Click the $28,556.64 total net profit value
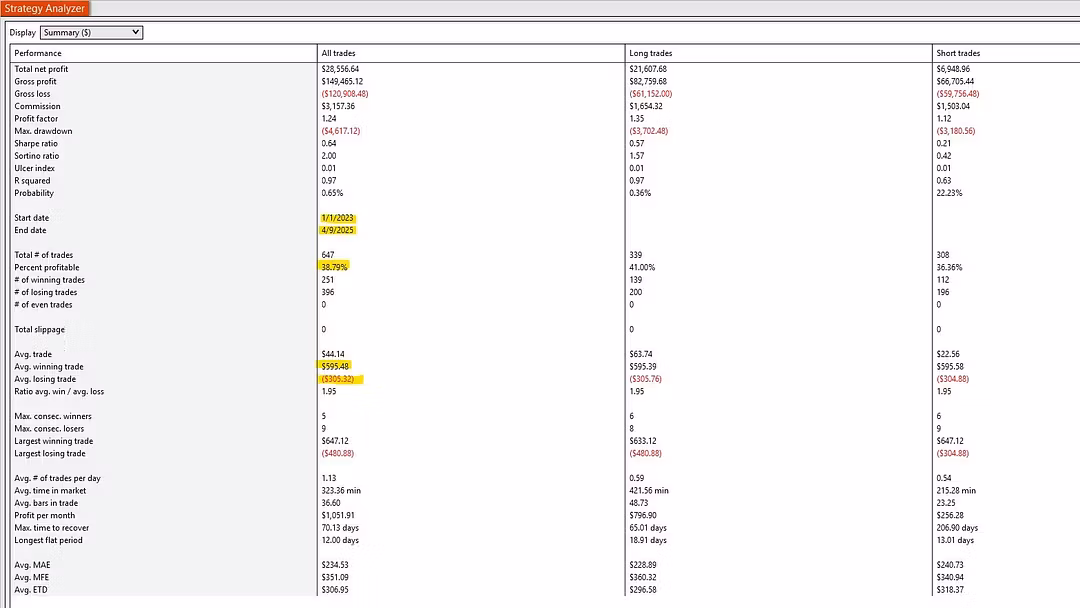The width and height of the screenshot is (1080, 608). point(340,69)
